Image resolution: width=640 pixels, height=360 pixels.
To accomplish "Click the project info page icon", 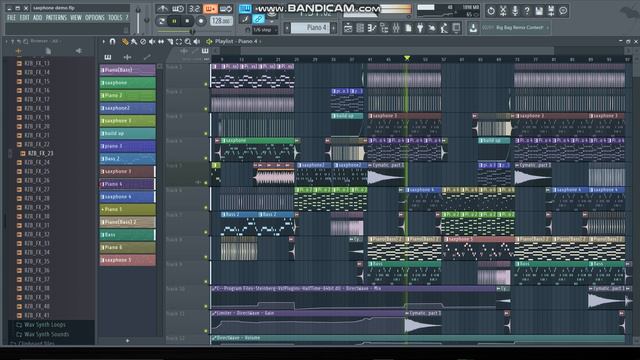I will tap(408, 28).
